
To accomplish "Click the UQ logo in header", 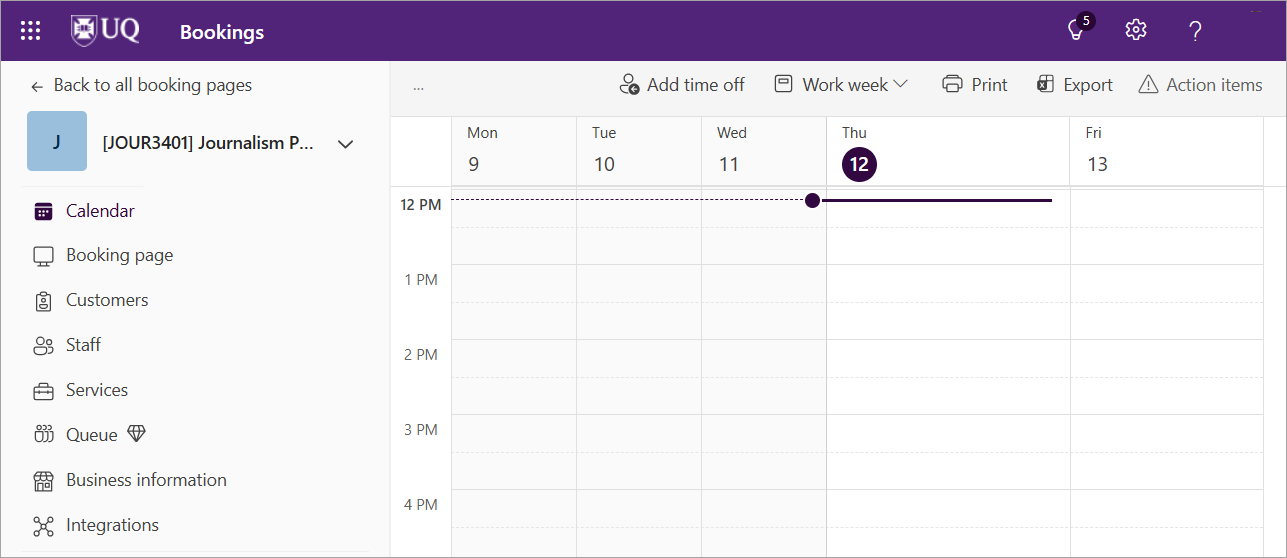I will tap(105, 31).
